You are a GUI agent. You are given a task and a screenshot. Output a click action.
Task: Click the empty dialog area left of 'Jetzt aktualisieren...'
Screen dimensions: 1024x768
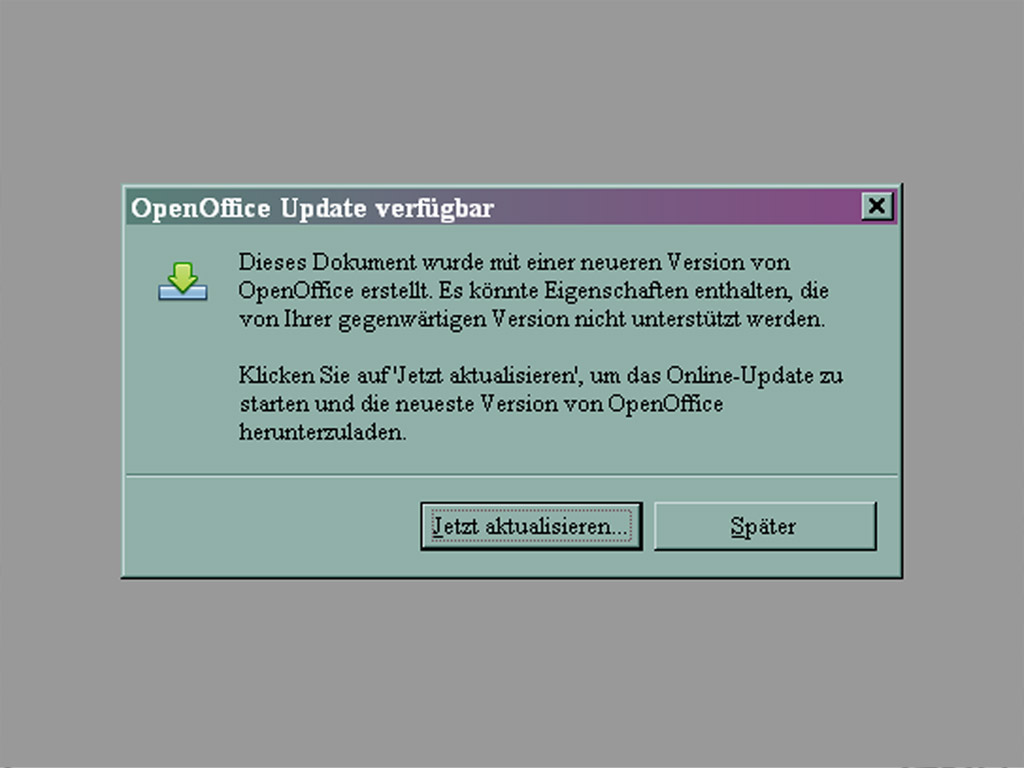(x=273, y=526)
